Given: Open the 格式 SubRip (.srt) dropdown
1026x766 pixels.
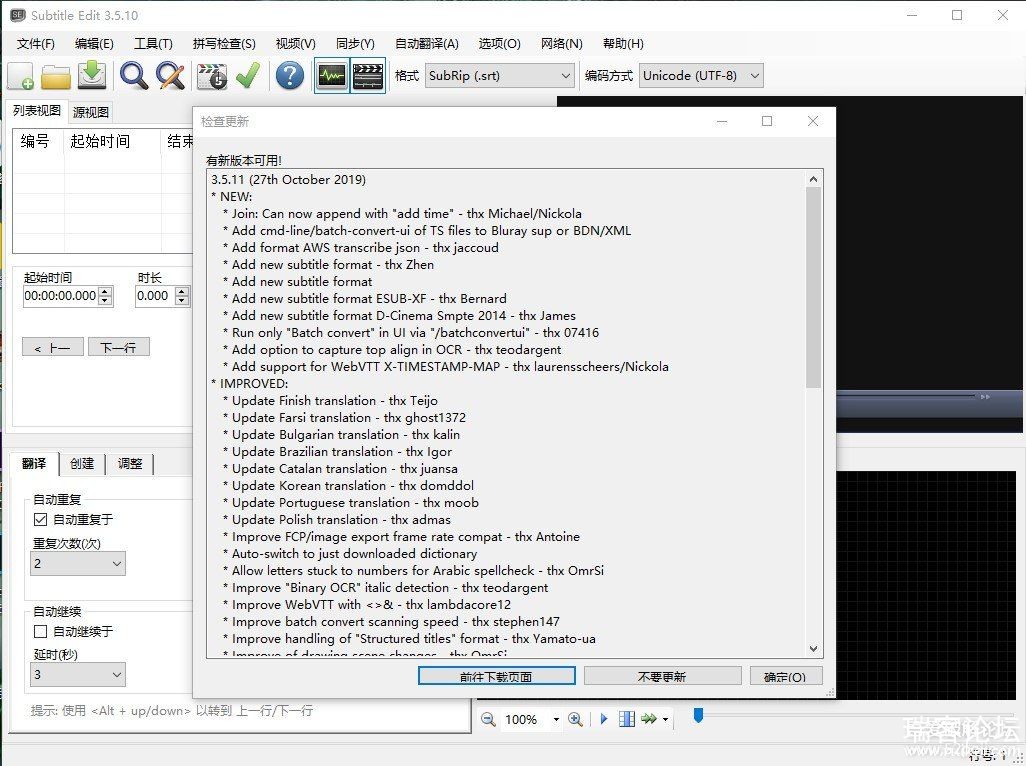Looking at the screenshot, I should click(x=500, y=76).
